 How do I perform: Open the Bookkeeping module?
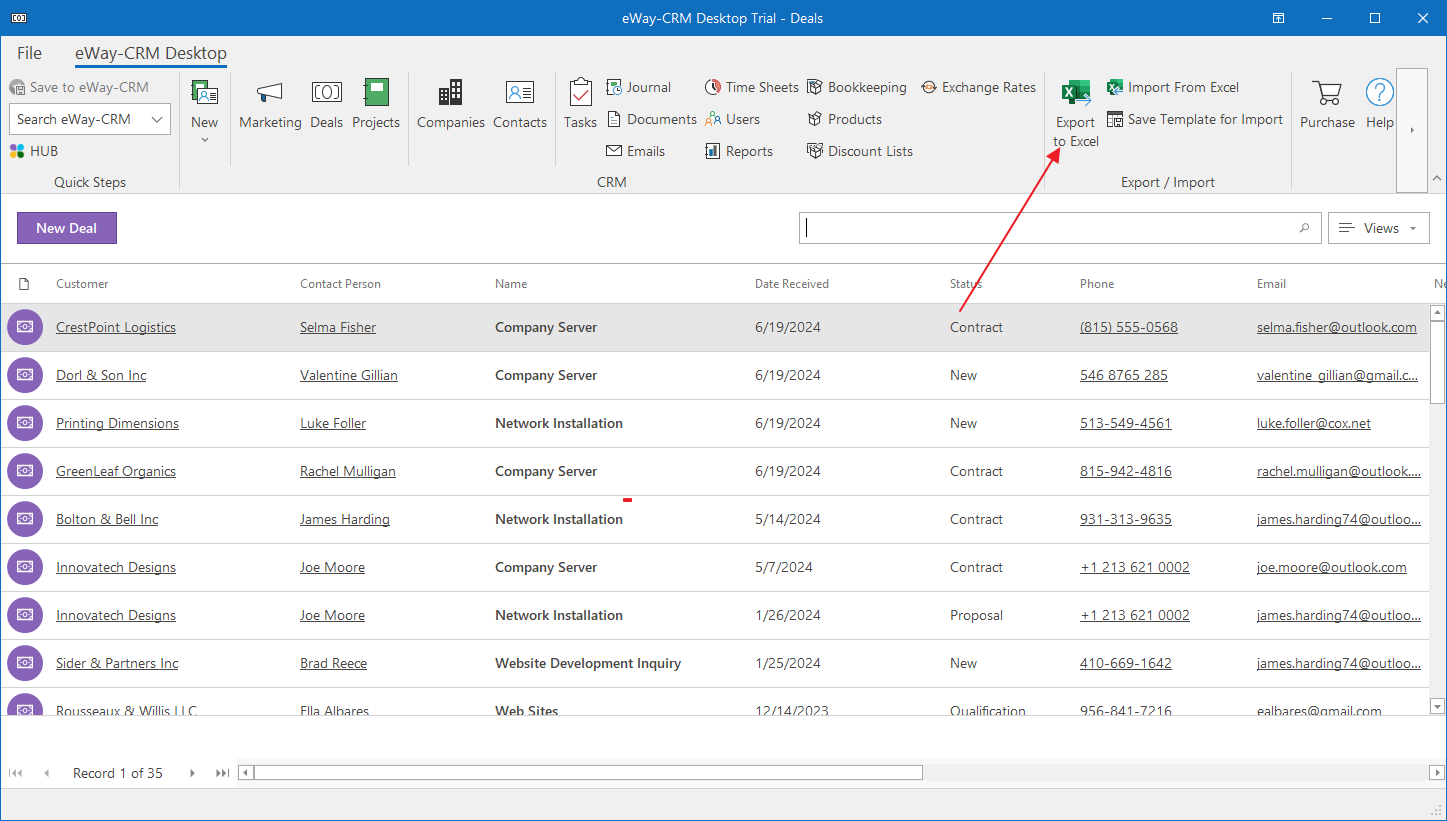click(857, 87)
